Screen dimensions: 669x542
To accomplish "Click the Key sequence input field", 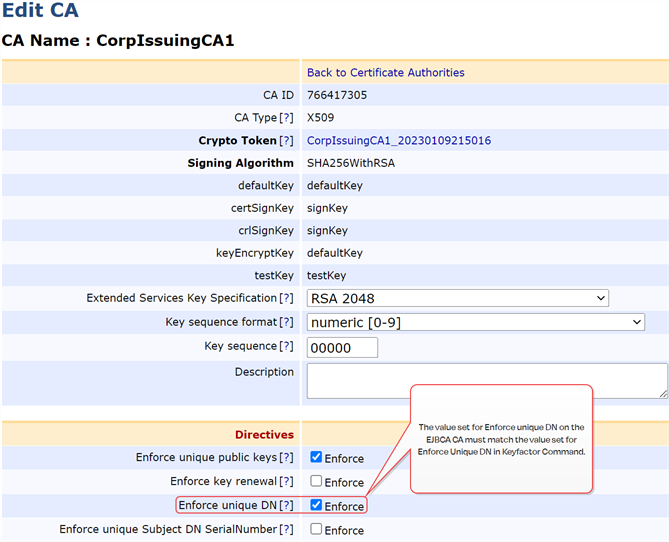I will (x=342, y=347).
